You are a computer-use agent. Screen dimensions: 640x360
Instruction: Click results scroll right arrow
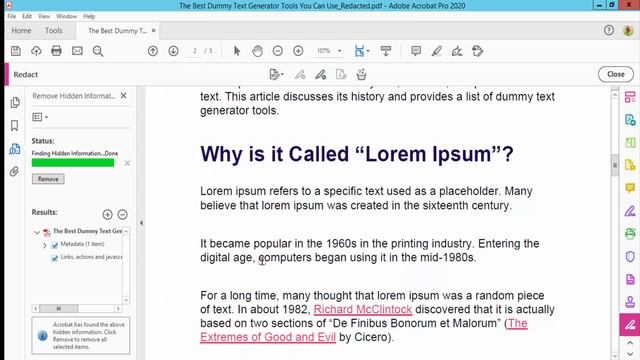pos(118,309)
